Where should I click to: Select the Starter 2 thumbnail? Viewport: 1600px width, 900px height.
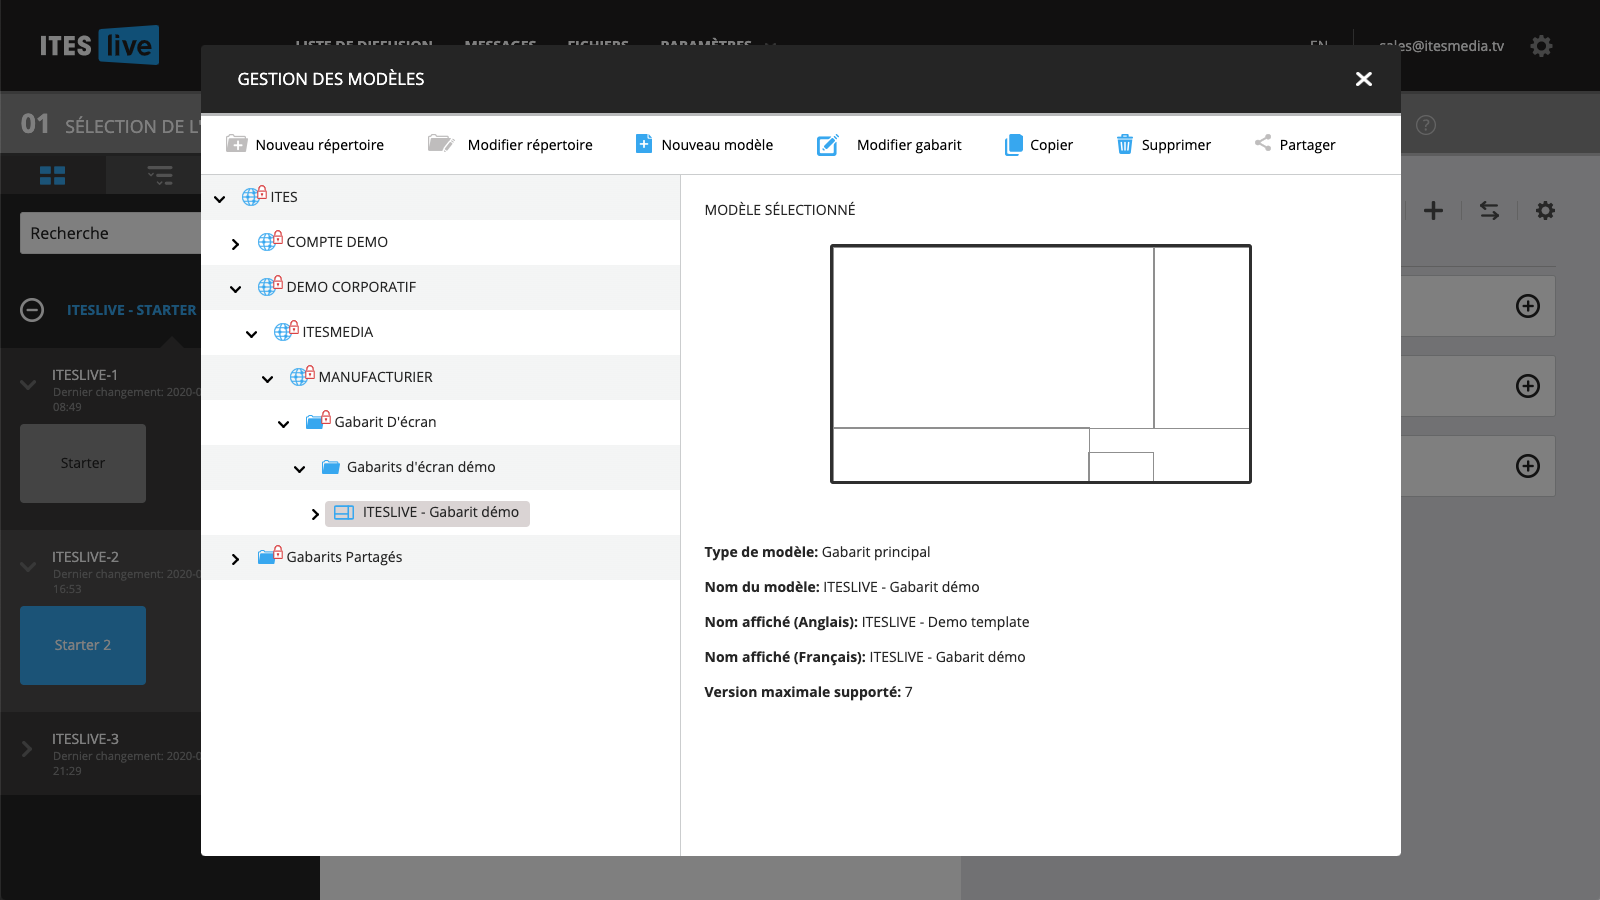pos(83,645)
